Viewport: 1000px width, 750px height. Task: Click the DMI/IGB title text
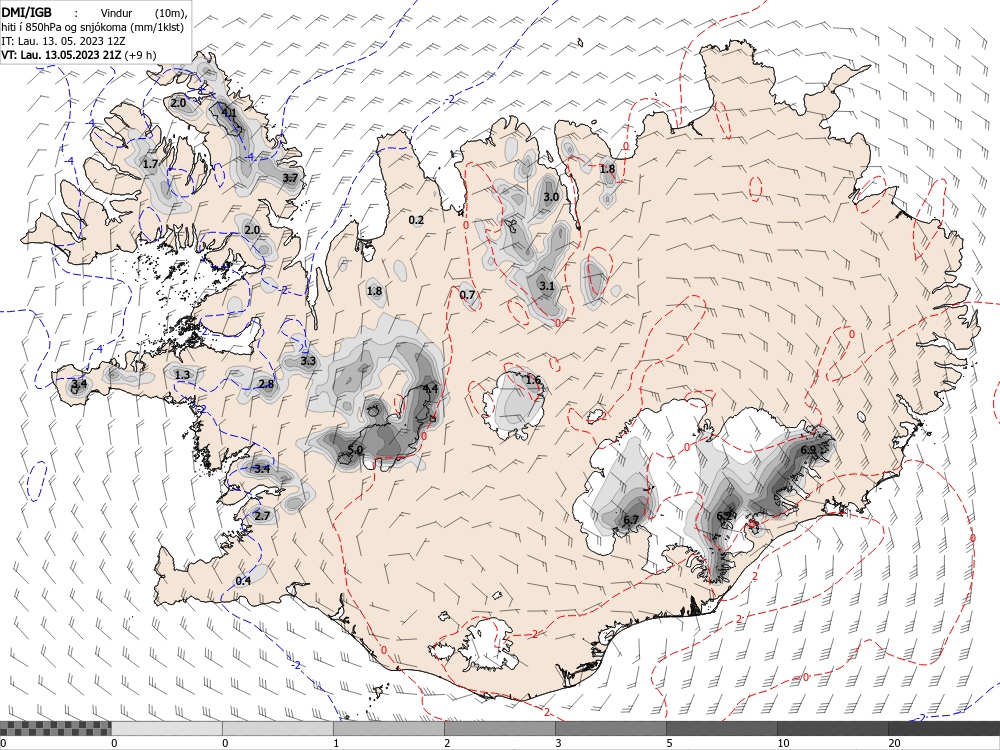tap(26, 11)
